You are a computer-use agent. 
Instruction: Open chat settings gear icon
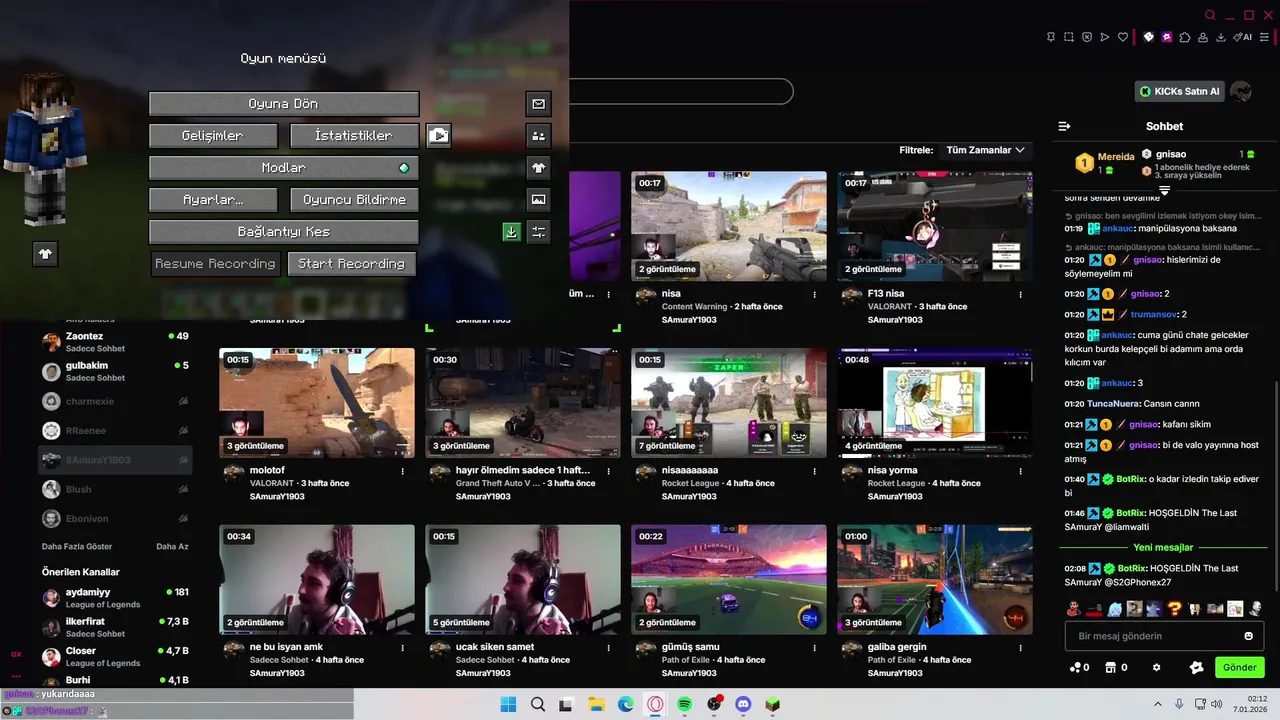pyautogui.click(x=1157, y=667)
